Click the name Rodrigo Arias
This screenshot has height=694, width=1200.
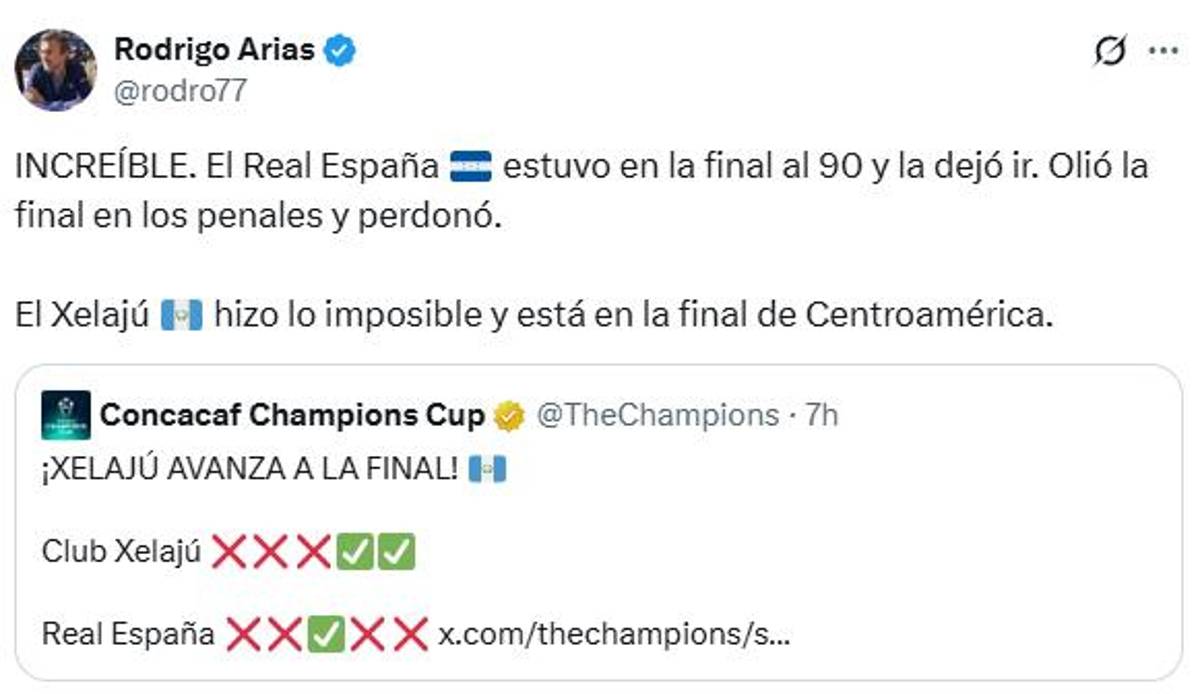point(216,50)
